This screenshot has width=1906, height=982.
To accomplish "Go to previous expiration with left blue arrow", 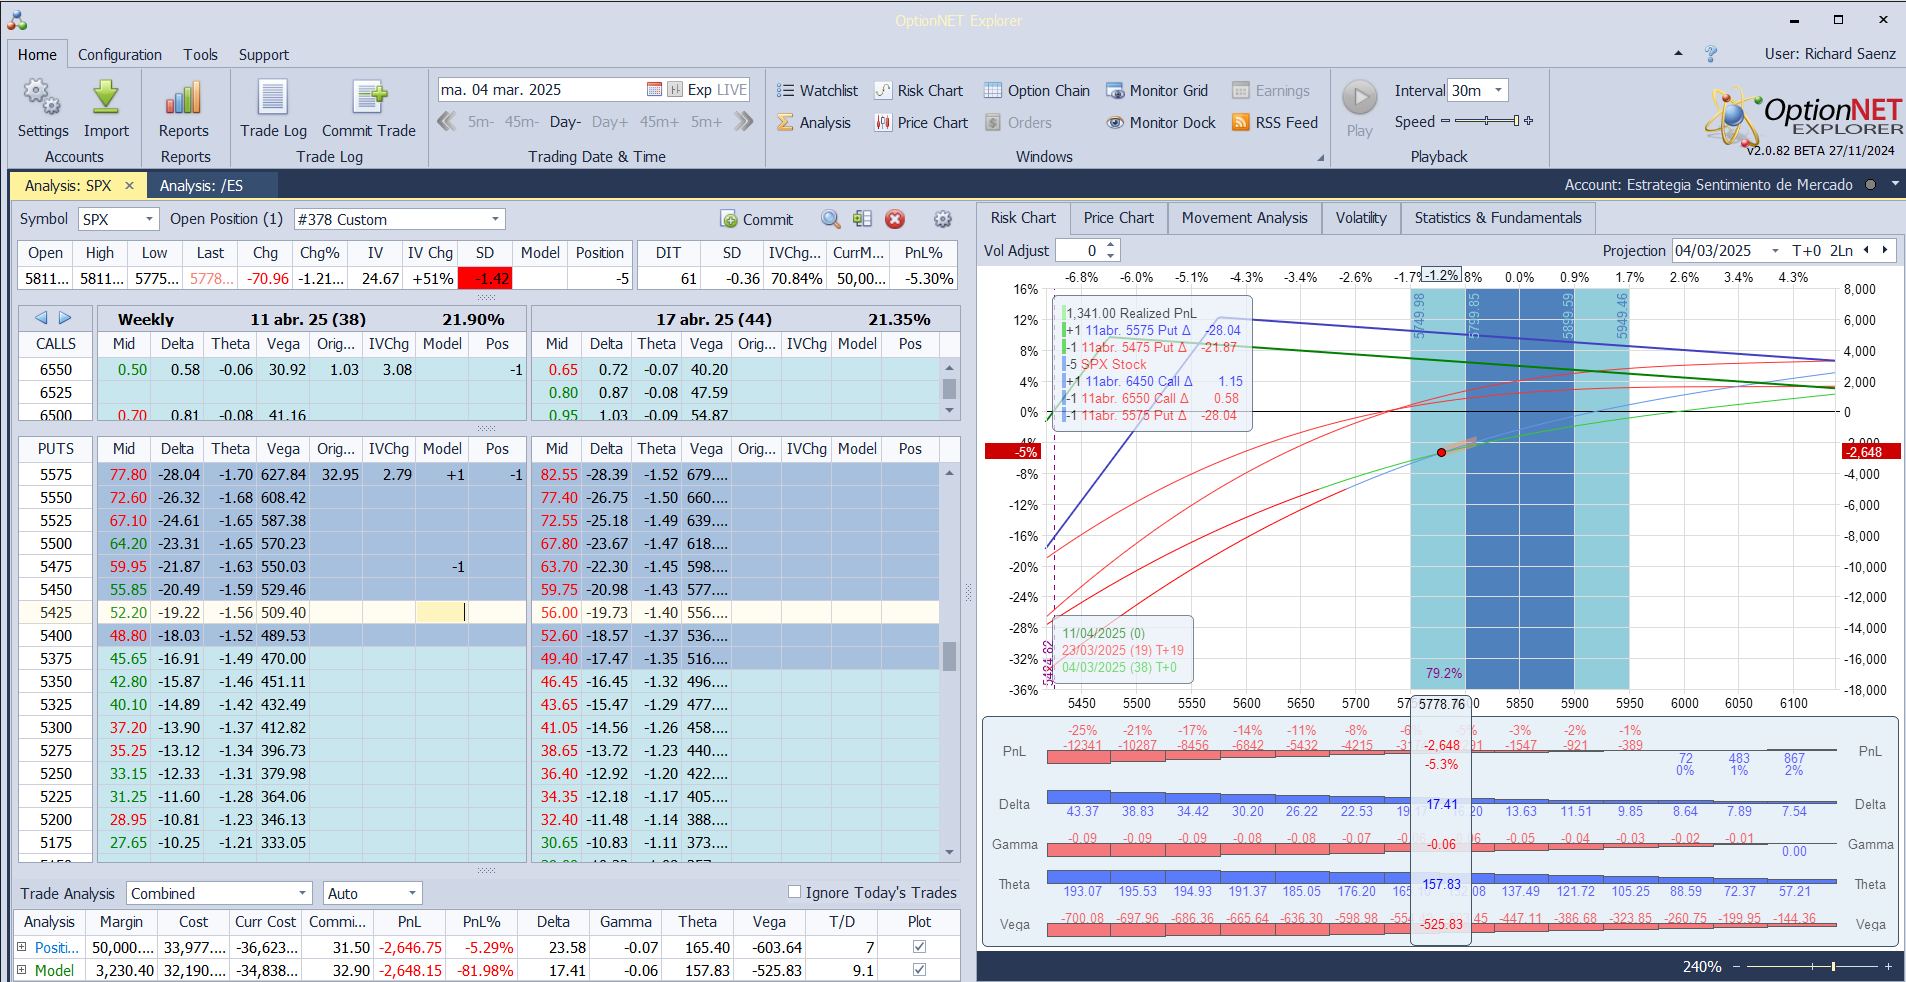I will pyautogui.click(x=41, y=318).
